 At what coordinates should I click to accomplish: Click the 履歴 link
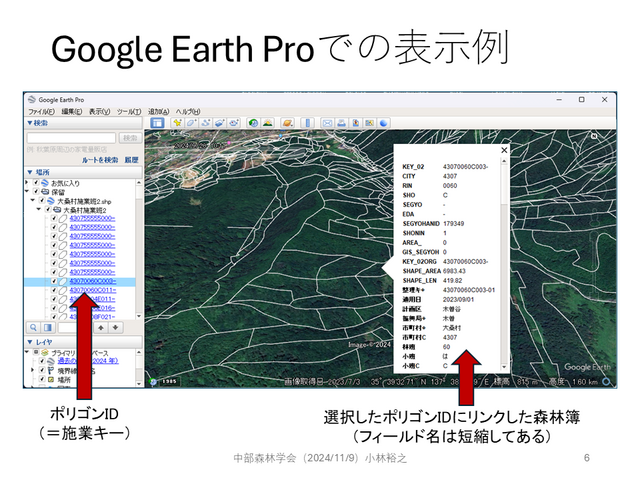pos(131,160)
